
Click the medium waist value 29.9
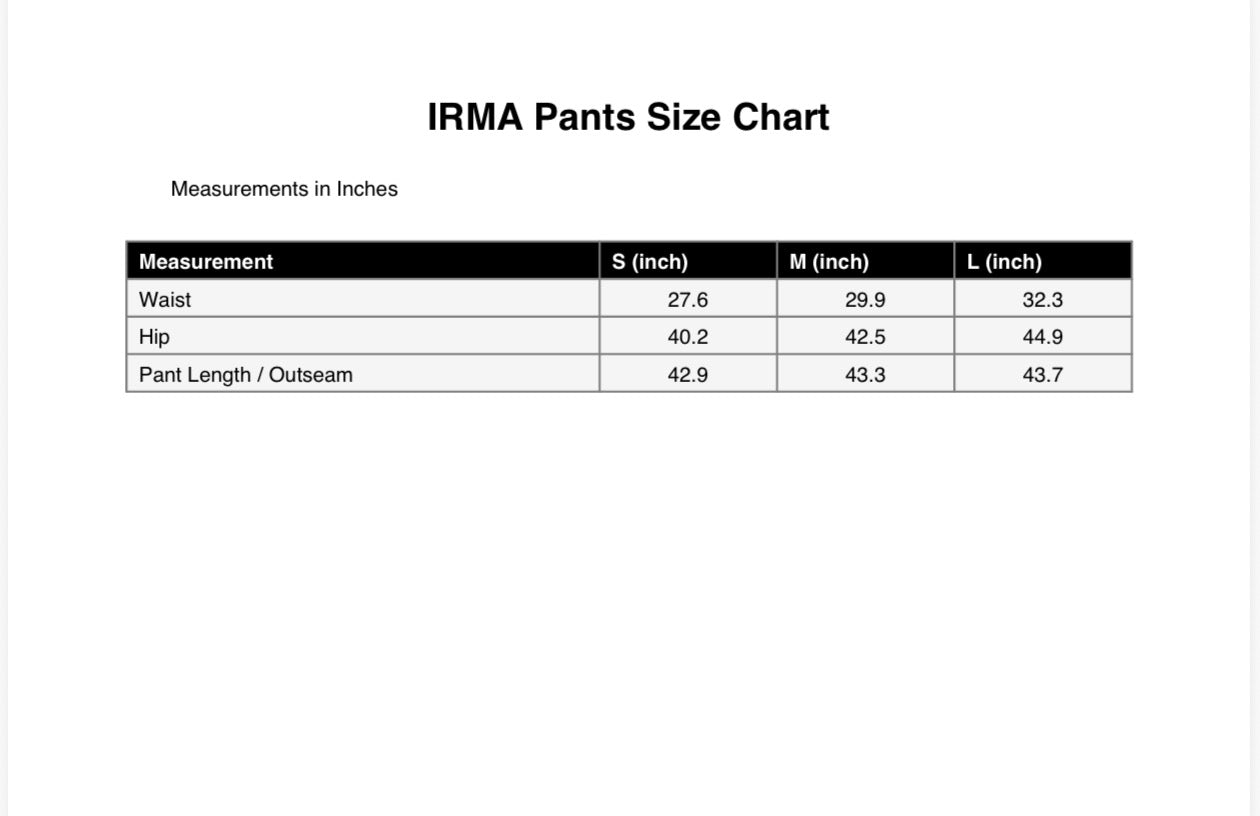[865, 300]
